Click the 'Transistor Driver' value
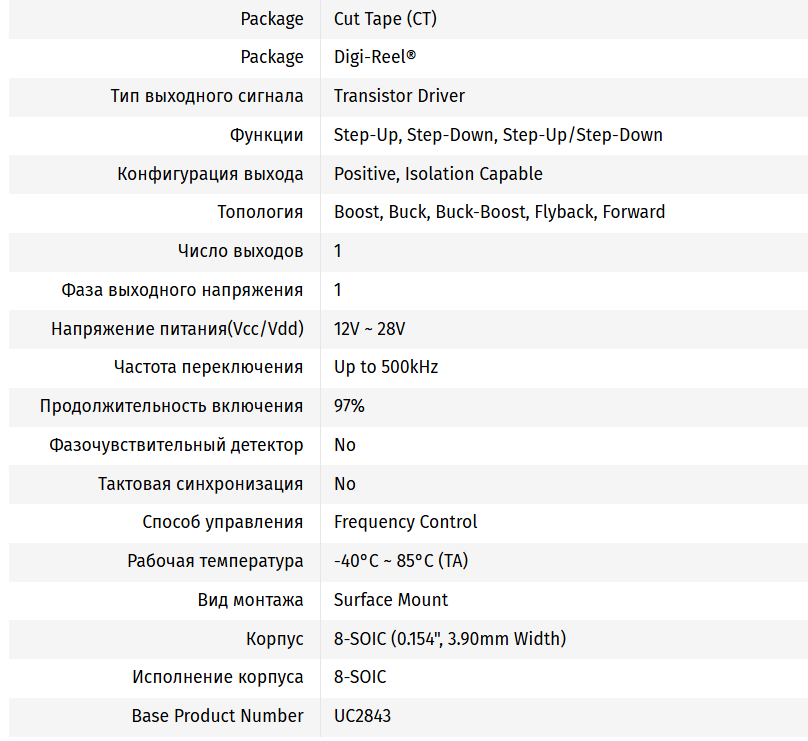 (x=399, y=96)
